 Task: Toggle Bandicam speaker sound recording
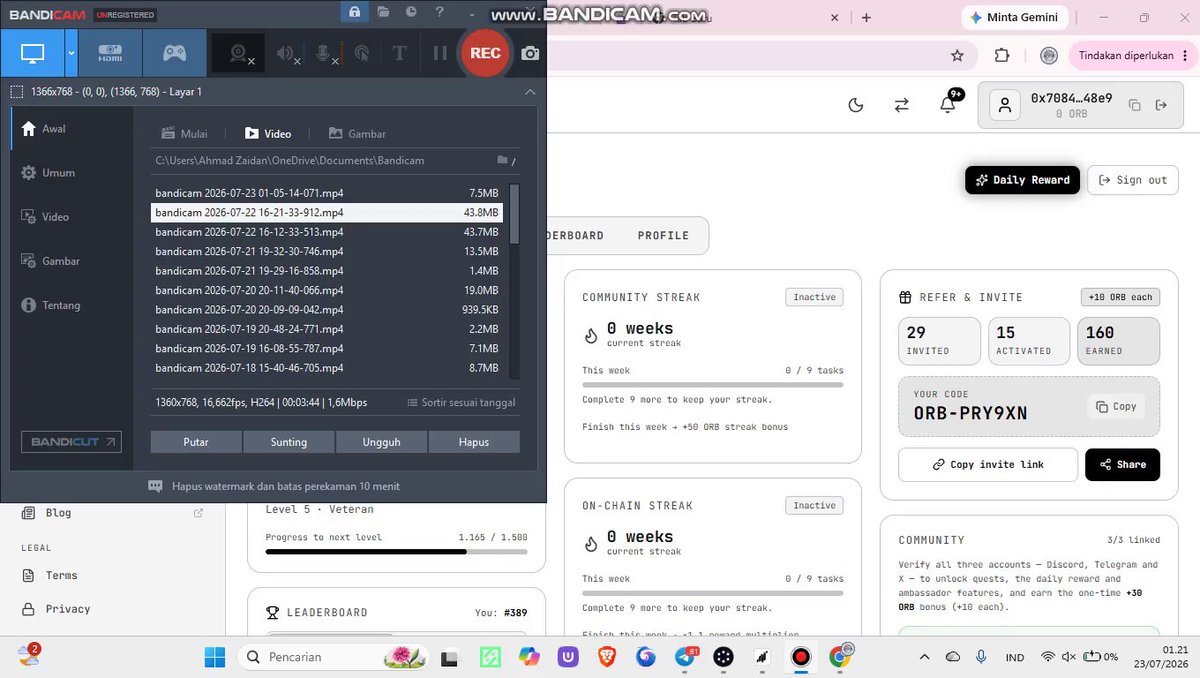coord(287,54)
